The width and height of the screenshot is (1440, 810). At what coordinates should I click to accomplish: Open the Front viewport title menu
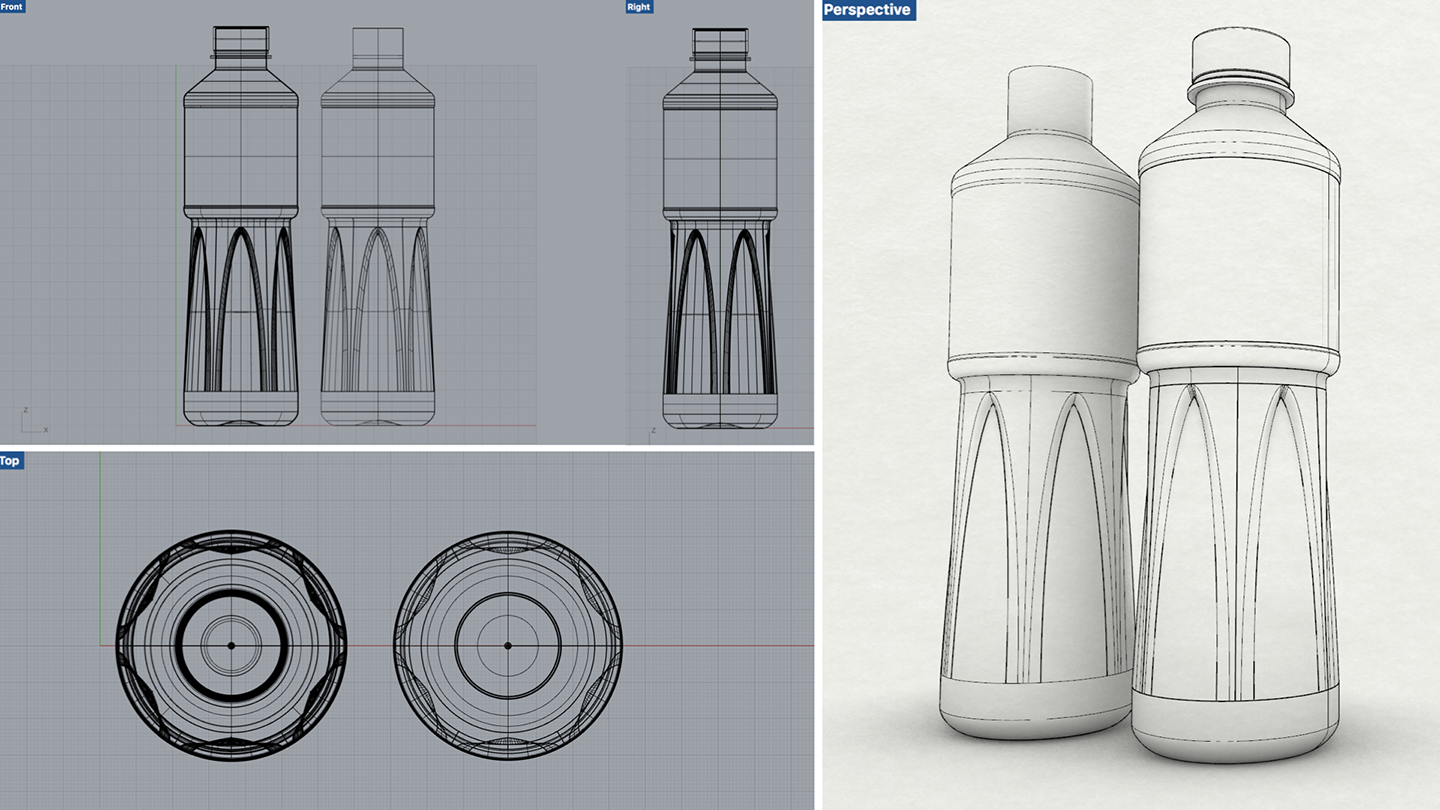(13, 6)
